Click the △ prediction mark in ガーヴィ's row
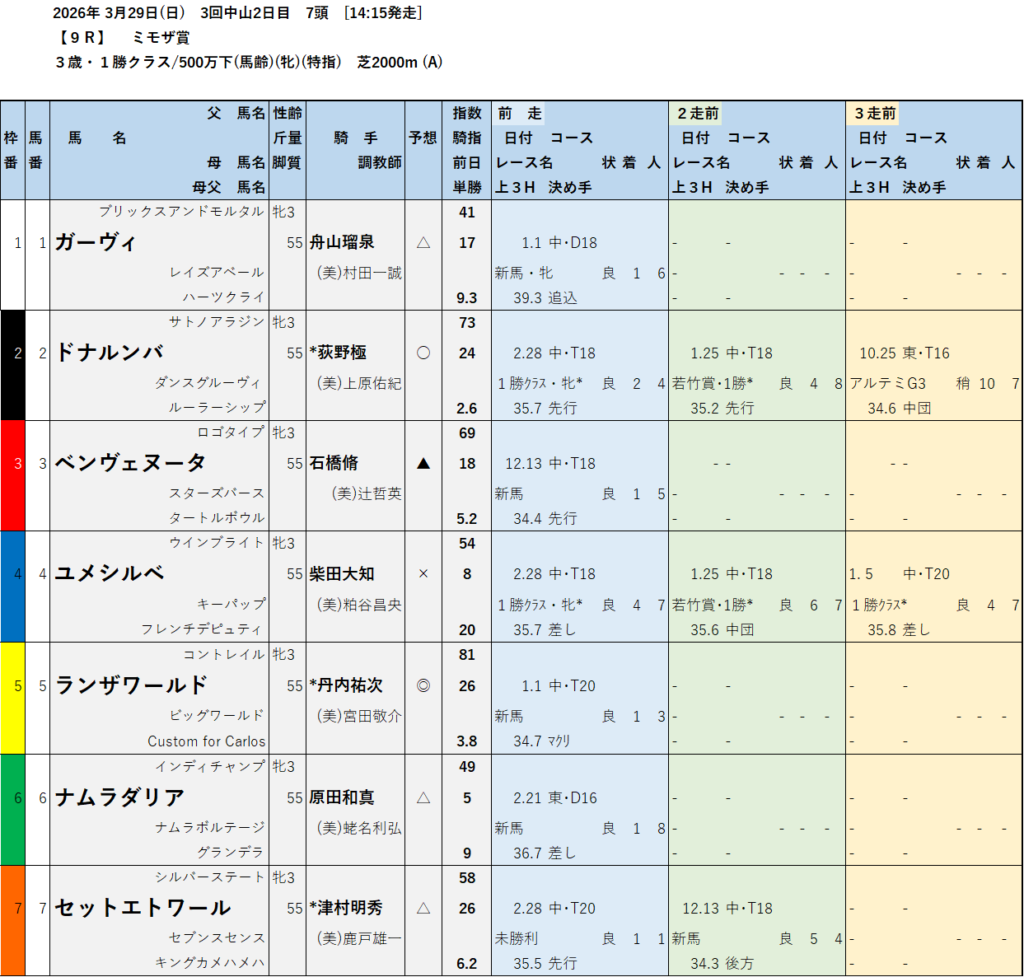The height and width of the screenshot is (977, 1024). 423,242
